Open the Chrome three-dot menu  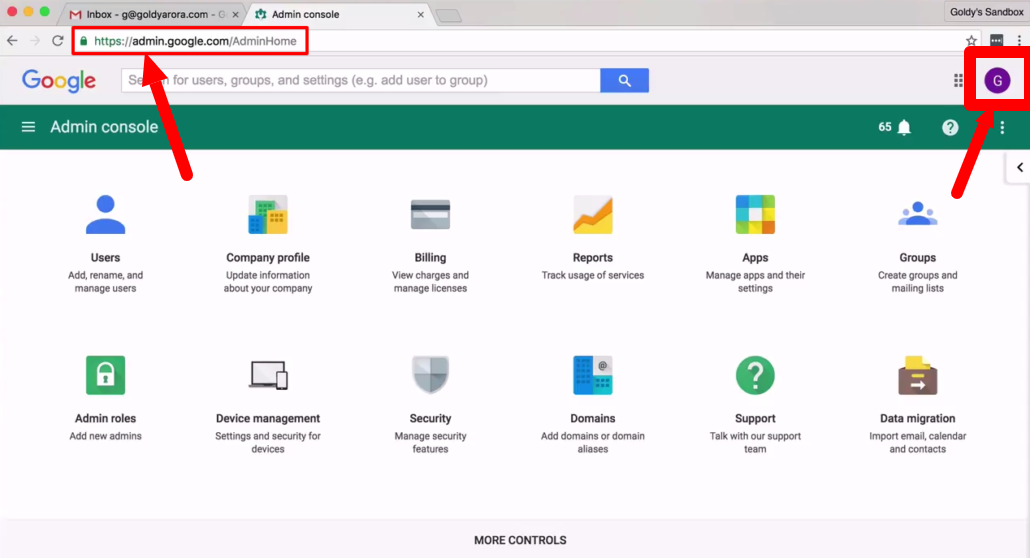(x=1019, y=41)
